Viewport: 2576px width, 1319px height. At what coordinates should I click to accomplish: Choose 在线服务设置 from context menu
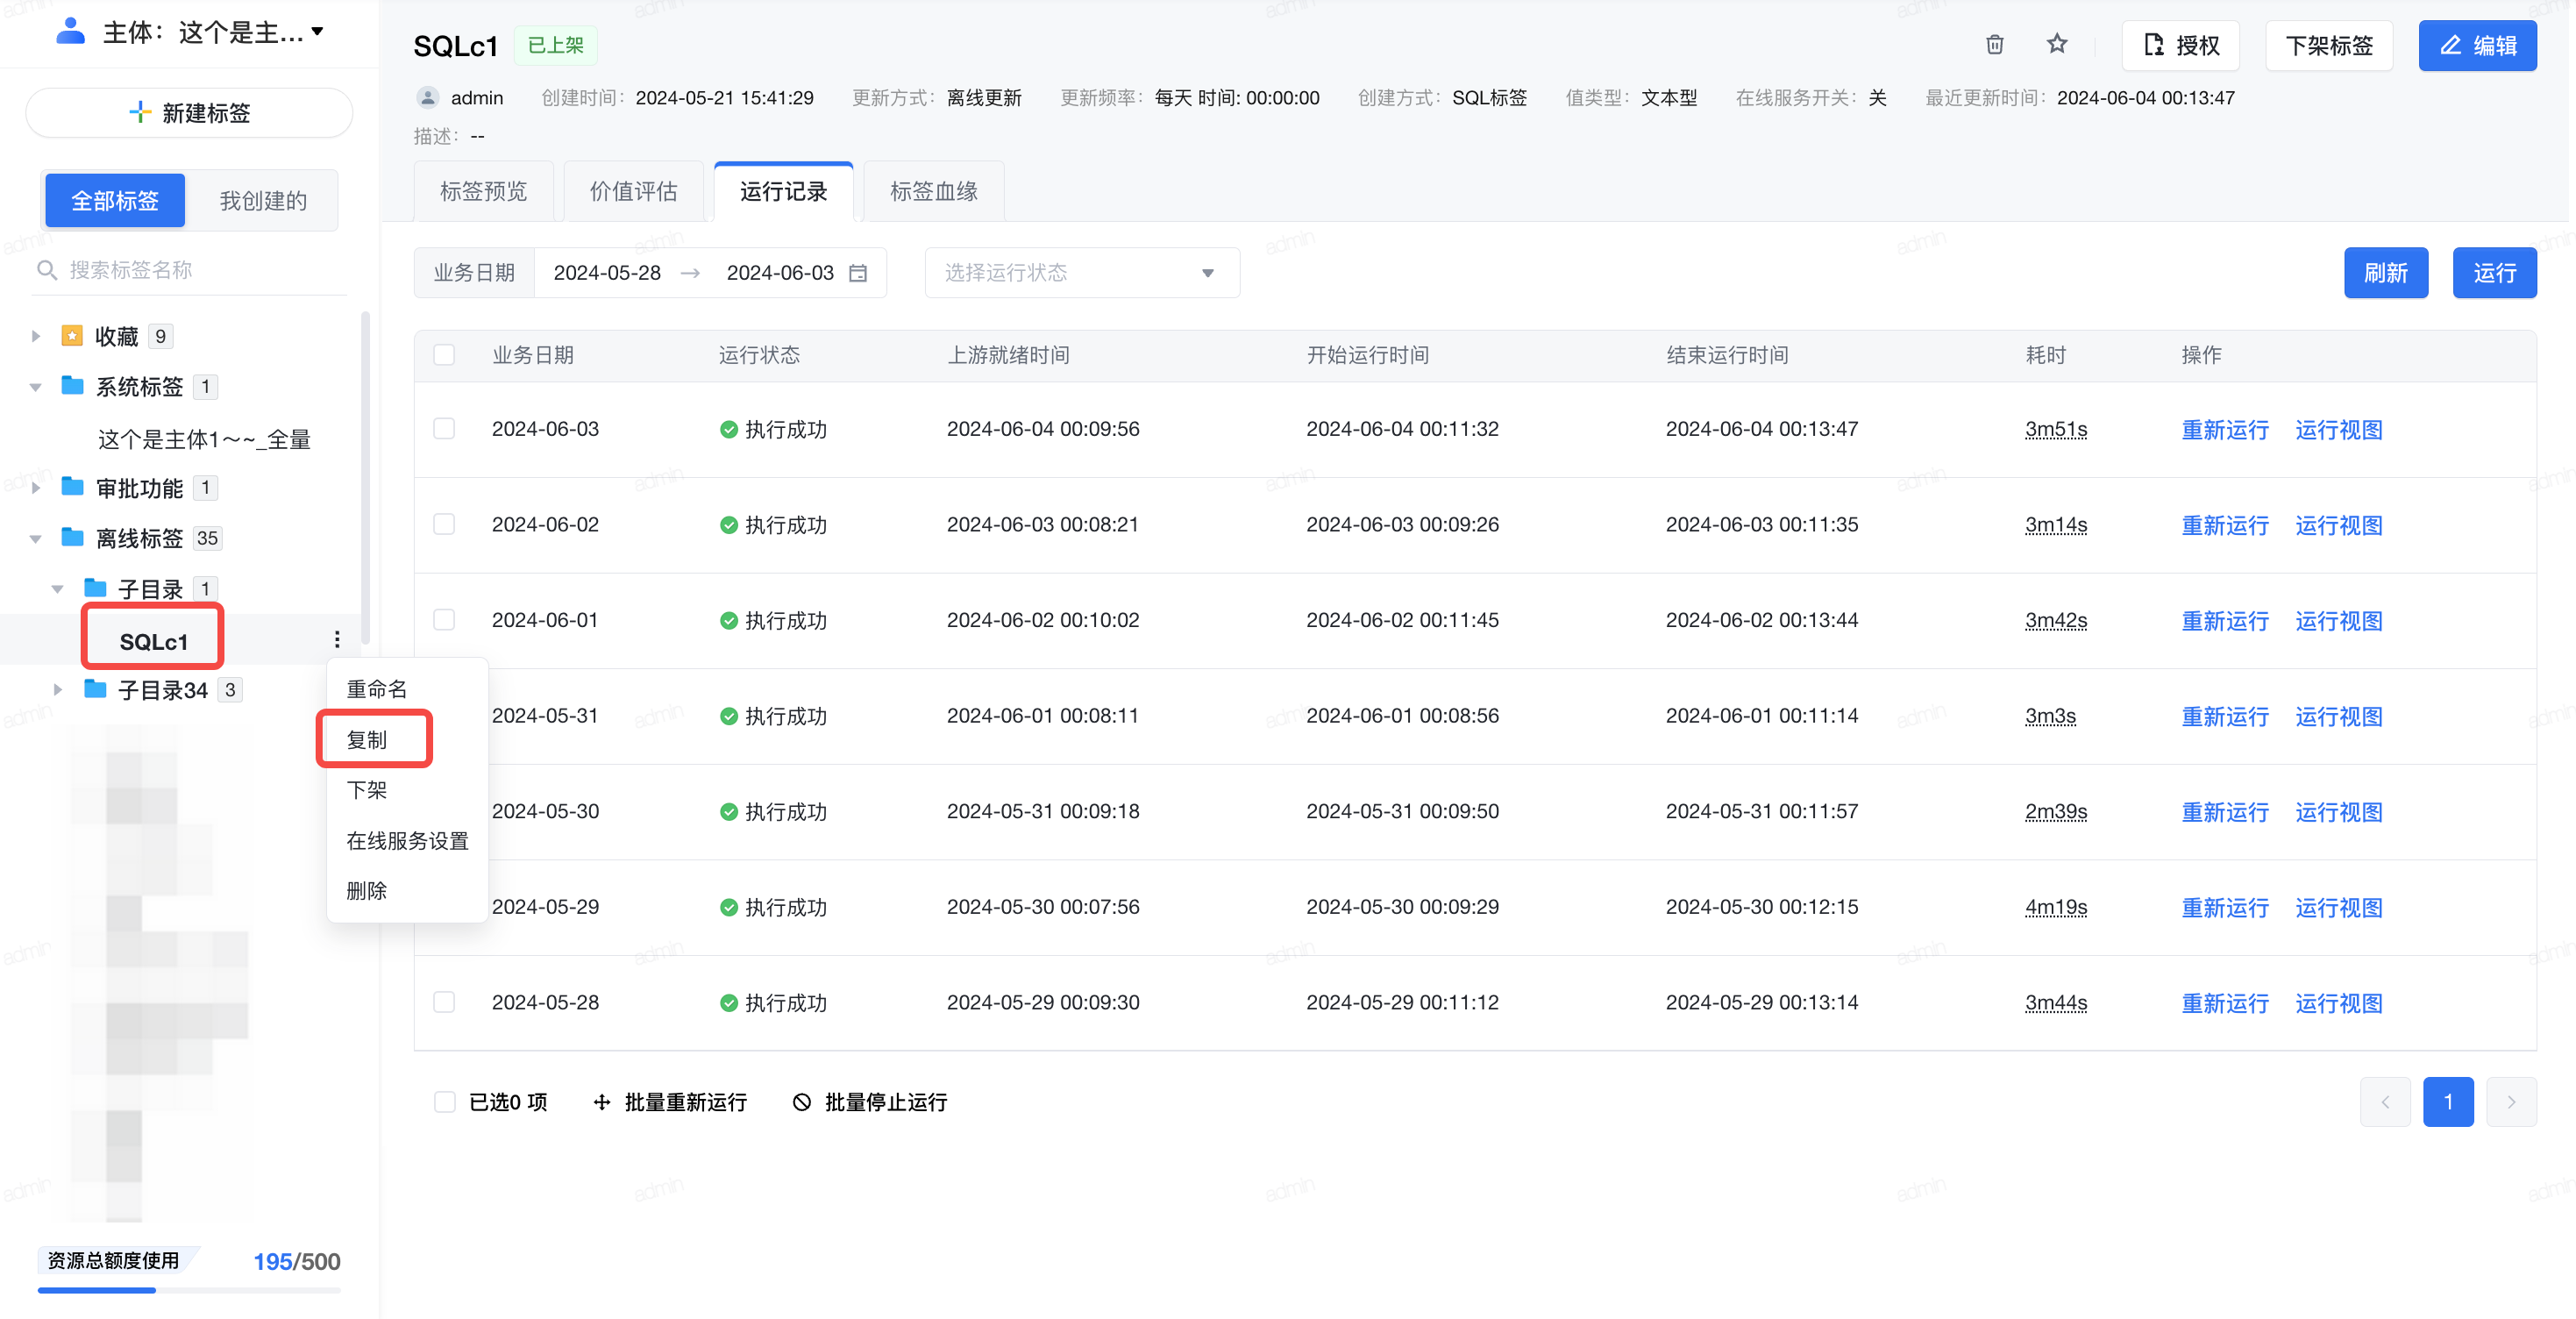[407, 841]
